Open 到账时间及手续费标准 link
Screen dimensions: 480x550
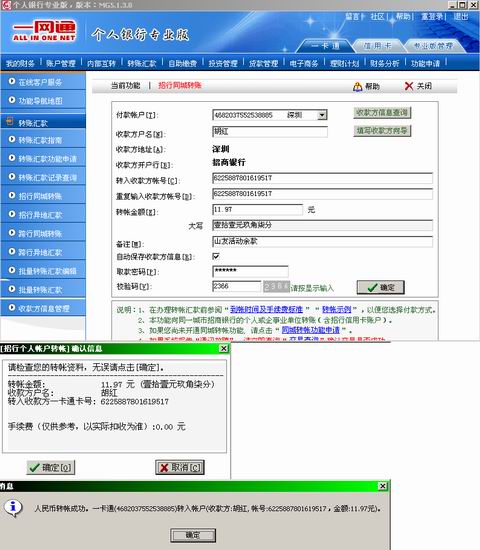(x=266, y=310)
